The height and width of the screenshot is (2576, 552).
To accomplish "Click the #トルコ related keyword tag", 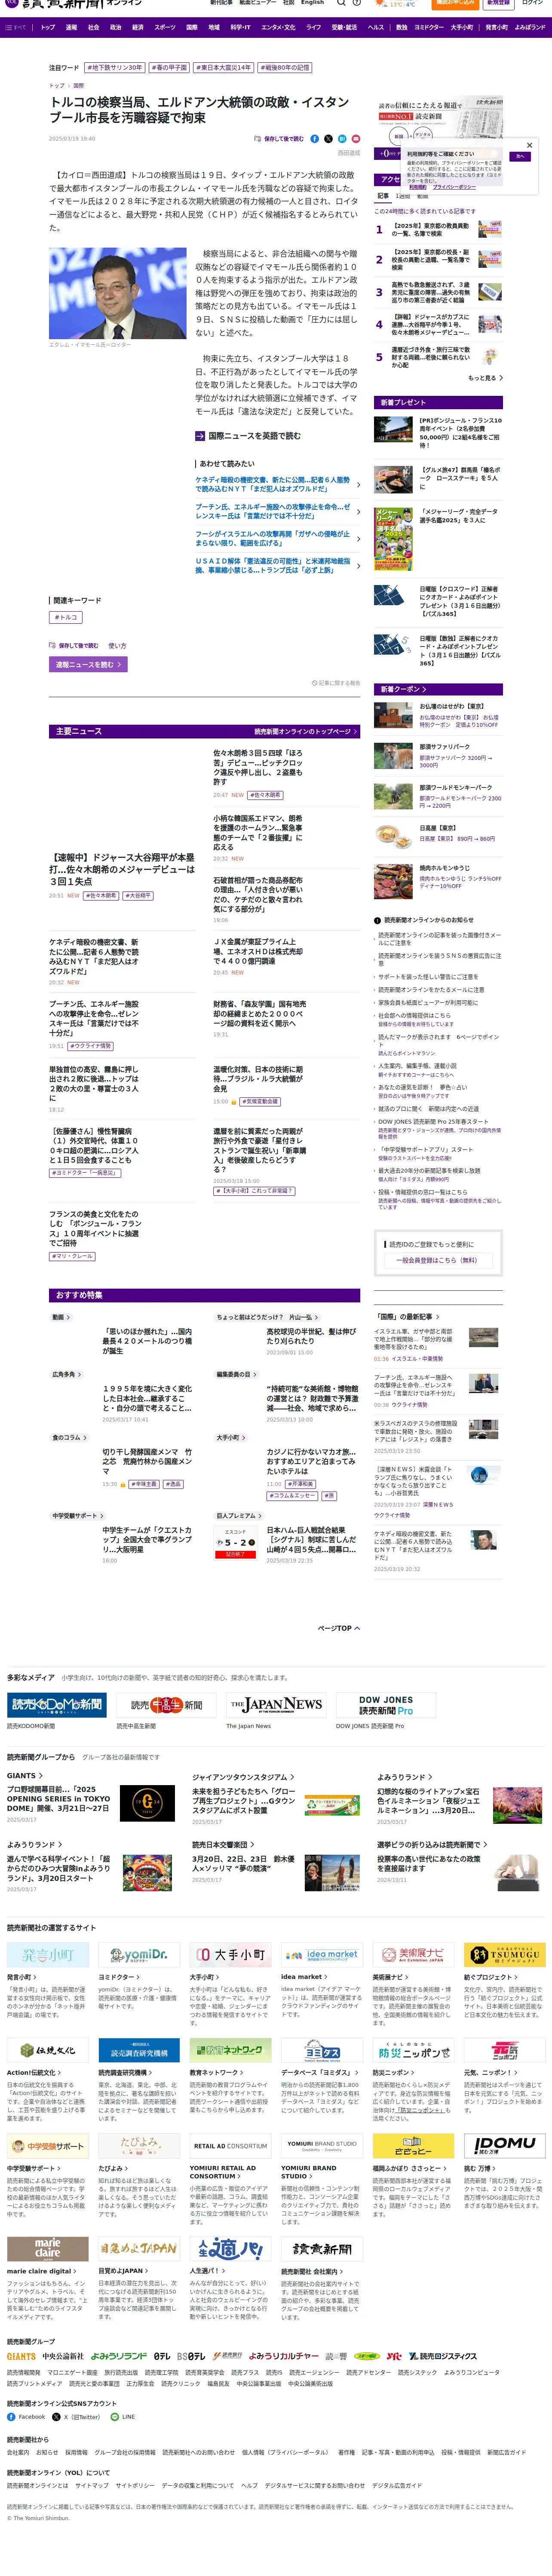I will coord(66,618).
